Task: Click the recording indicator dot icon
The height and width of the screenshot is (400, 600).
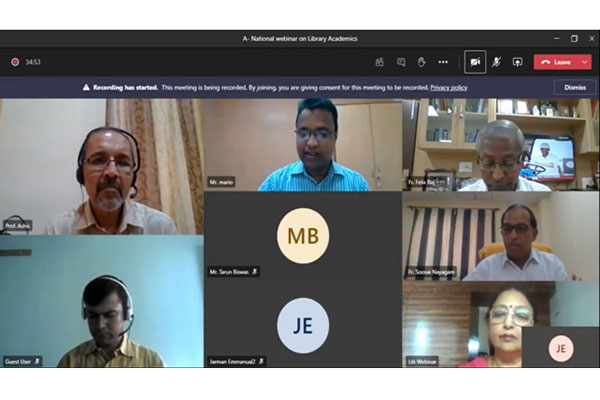Action: pyautogui.click(x=15, y=62)
